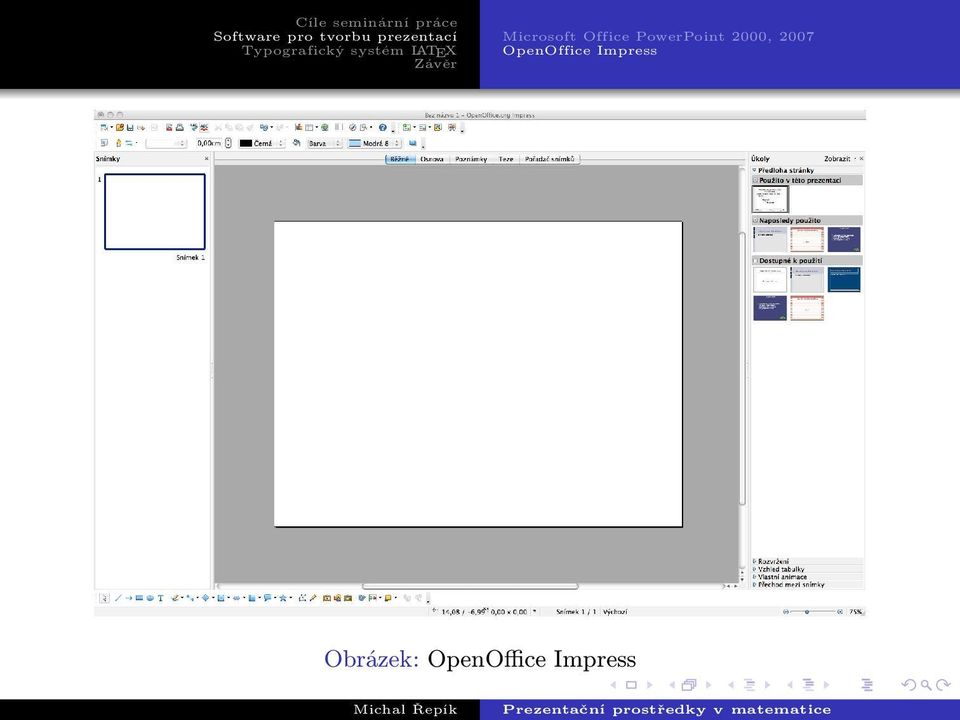Select the arrow Selection tool

click(x=104, y=598)
